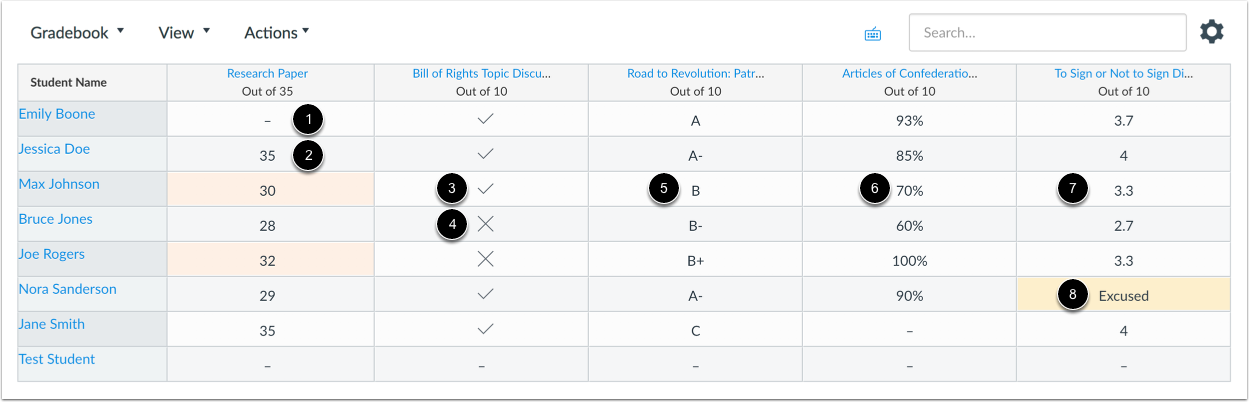Click the incomplete X mark for Joe Rogers
Viewport: 1249px width, 402px height.
pos(485,260)
